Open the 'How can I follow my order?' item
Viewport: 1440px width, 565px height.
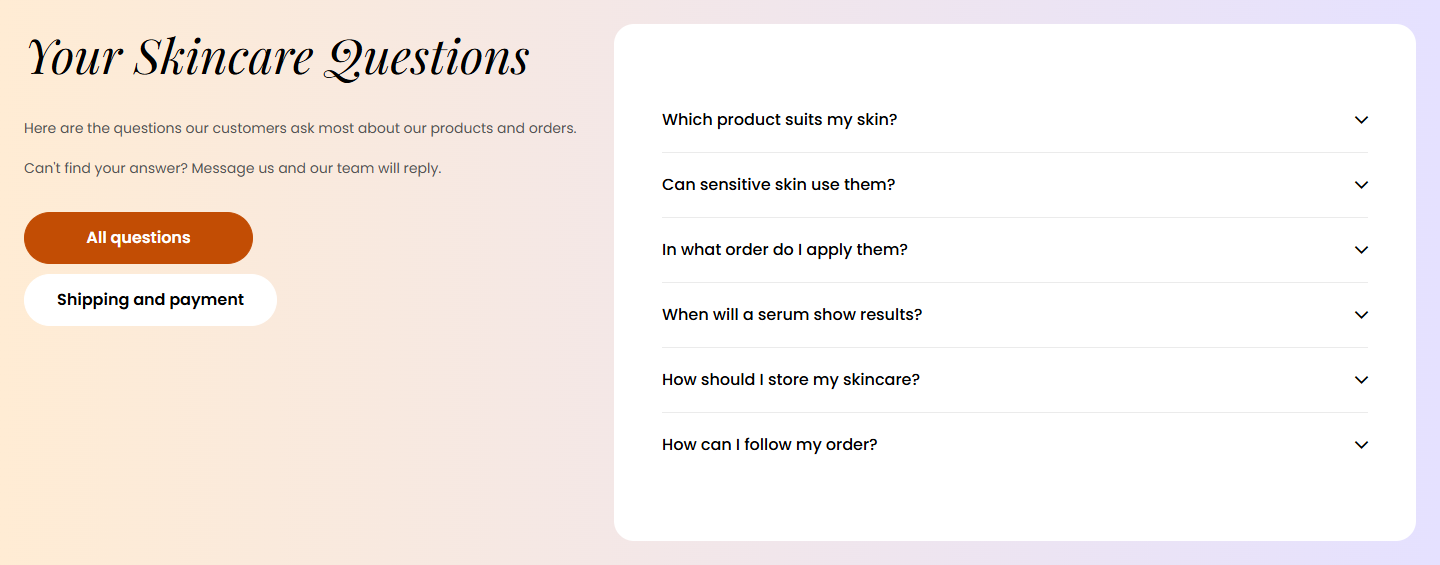1015,445
